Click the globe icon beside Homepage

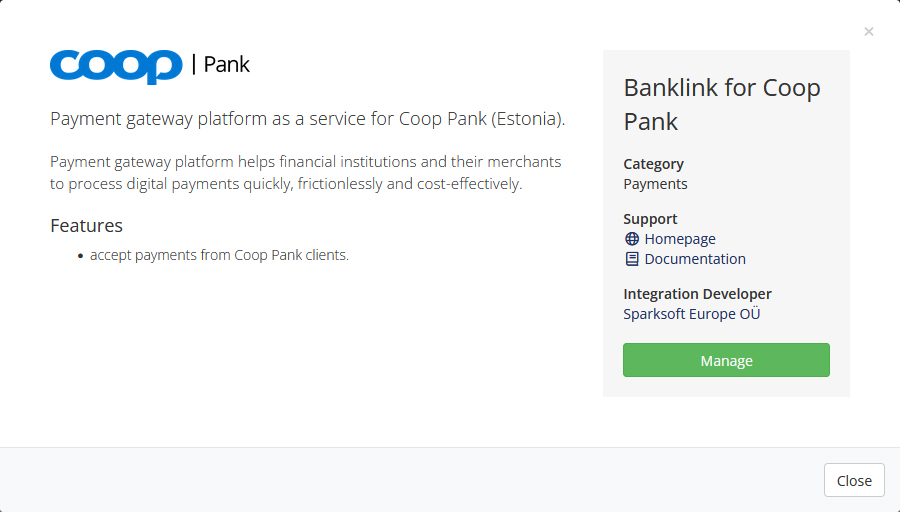pos(632,239)
